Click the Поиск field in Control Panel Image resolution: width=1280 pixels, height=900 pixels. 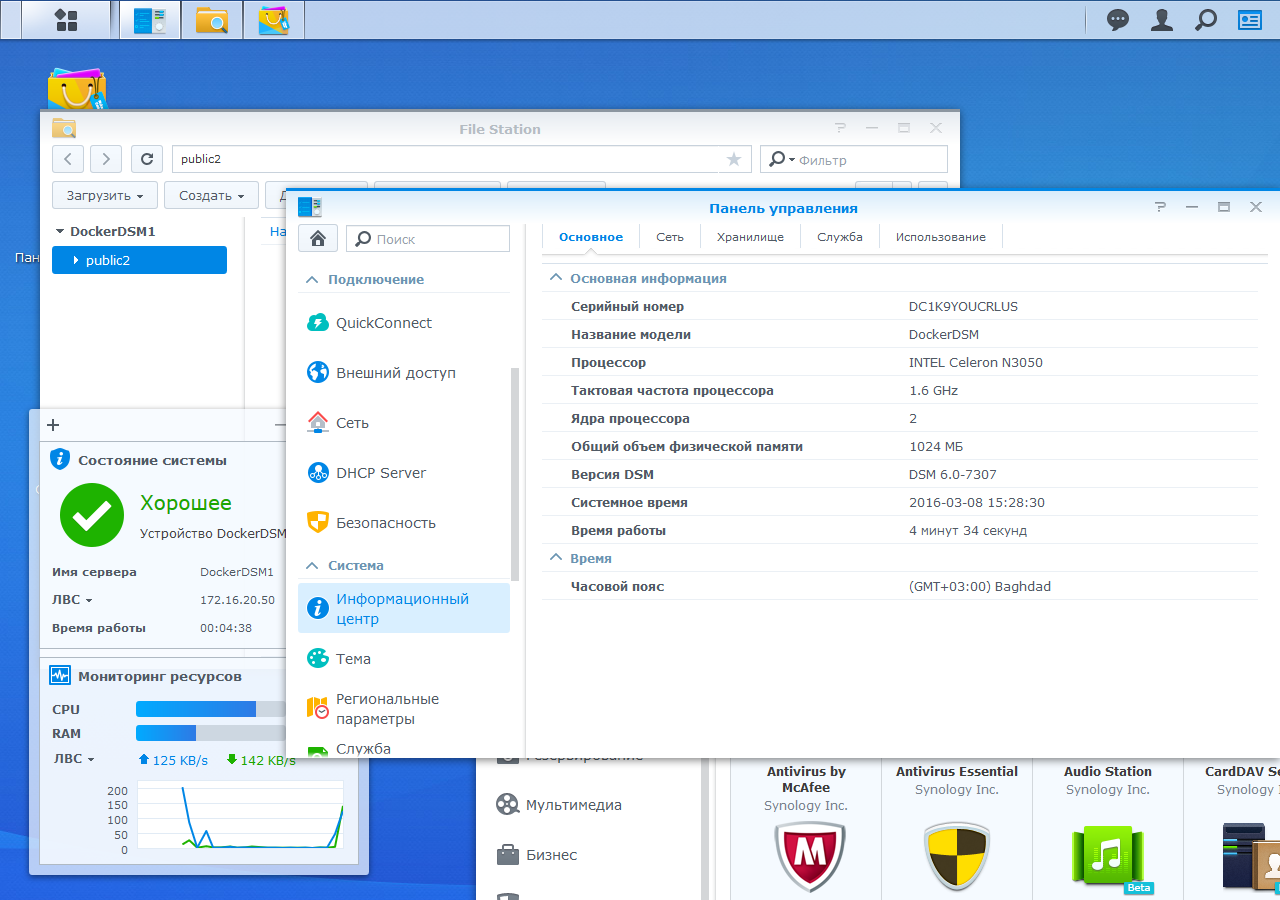(428, 239)
